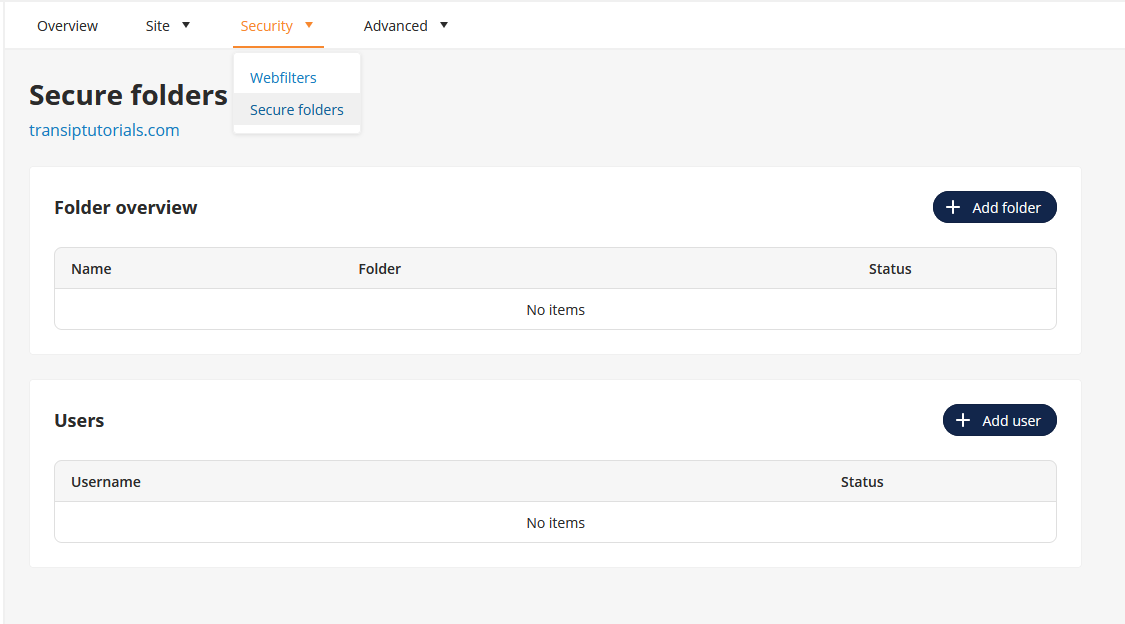Viewport: 1125px width, 624px height.
Task: Click the Add user button text
Action: (x=1011, y=420)
